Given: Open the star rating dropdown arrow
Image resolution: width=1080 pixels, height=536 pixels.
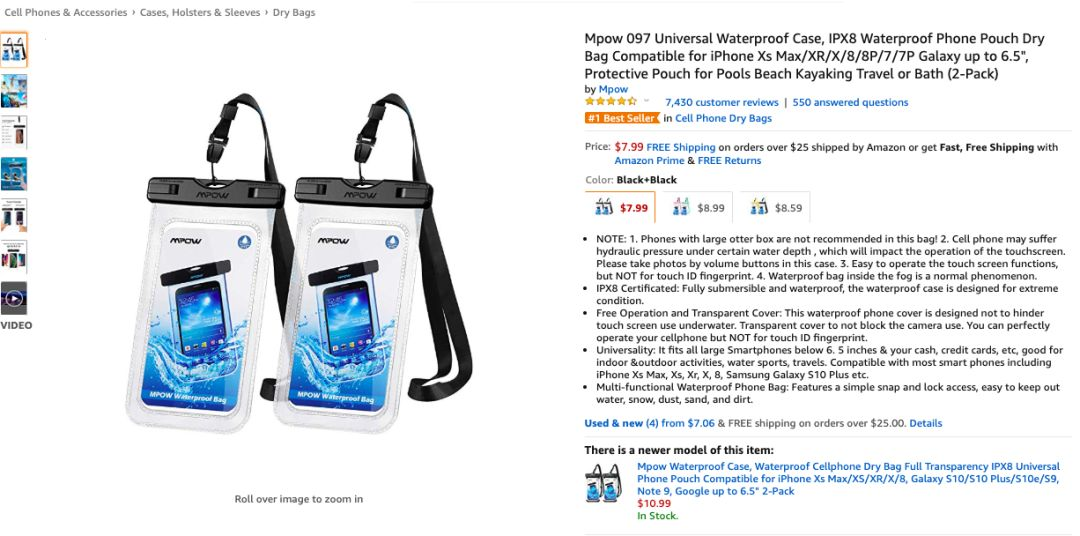Looking at the screenshot, I should click(x=647, y=101).
